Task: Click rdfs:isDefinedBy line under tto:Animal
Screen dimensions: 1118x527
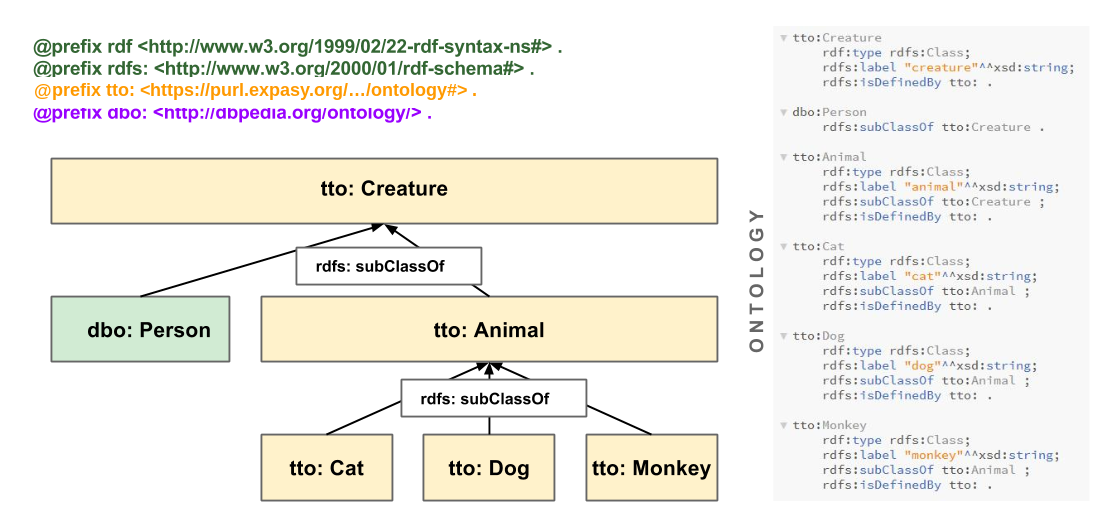Action: [907, 217]
